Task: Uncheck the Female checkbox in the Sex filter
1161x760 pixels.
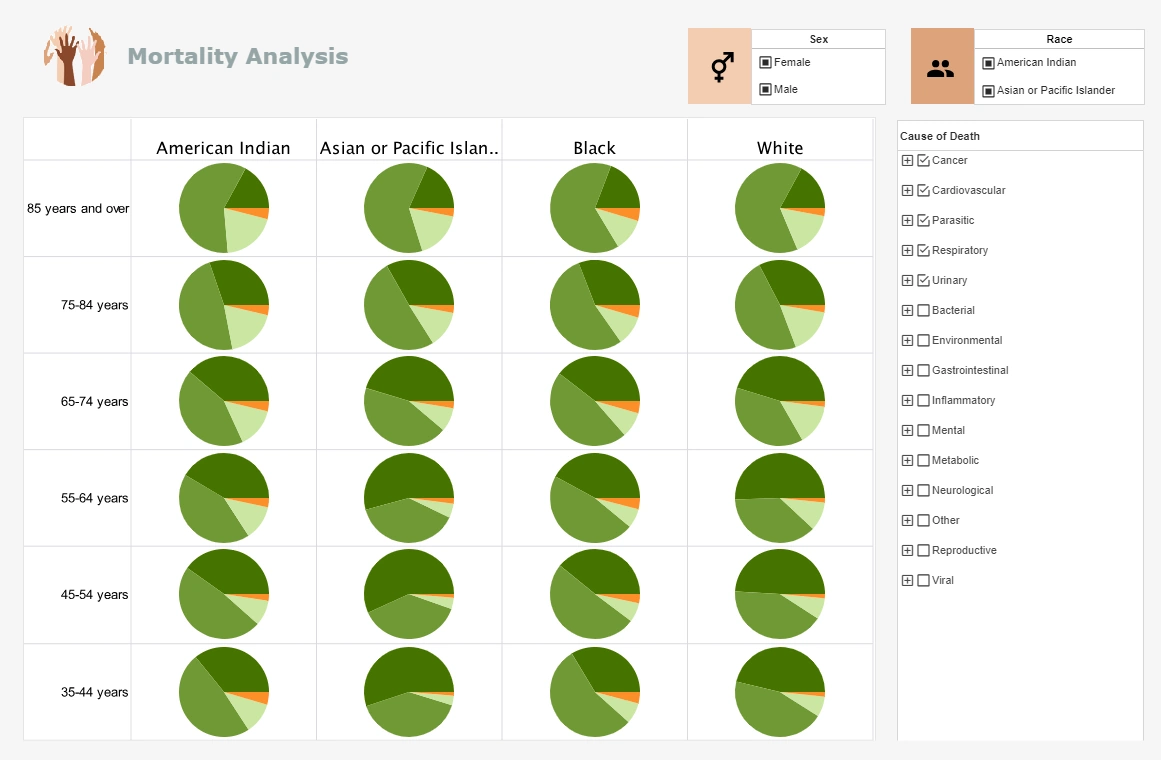Action: click(x=764, y=62)
